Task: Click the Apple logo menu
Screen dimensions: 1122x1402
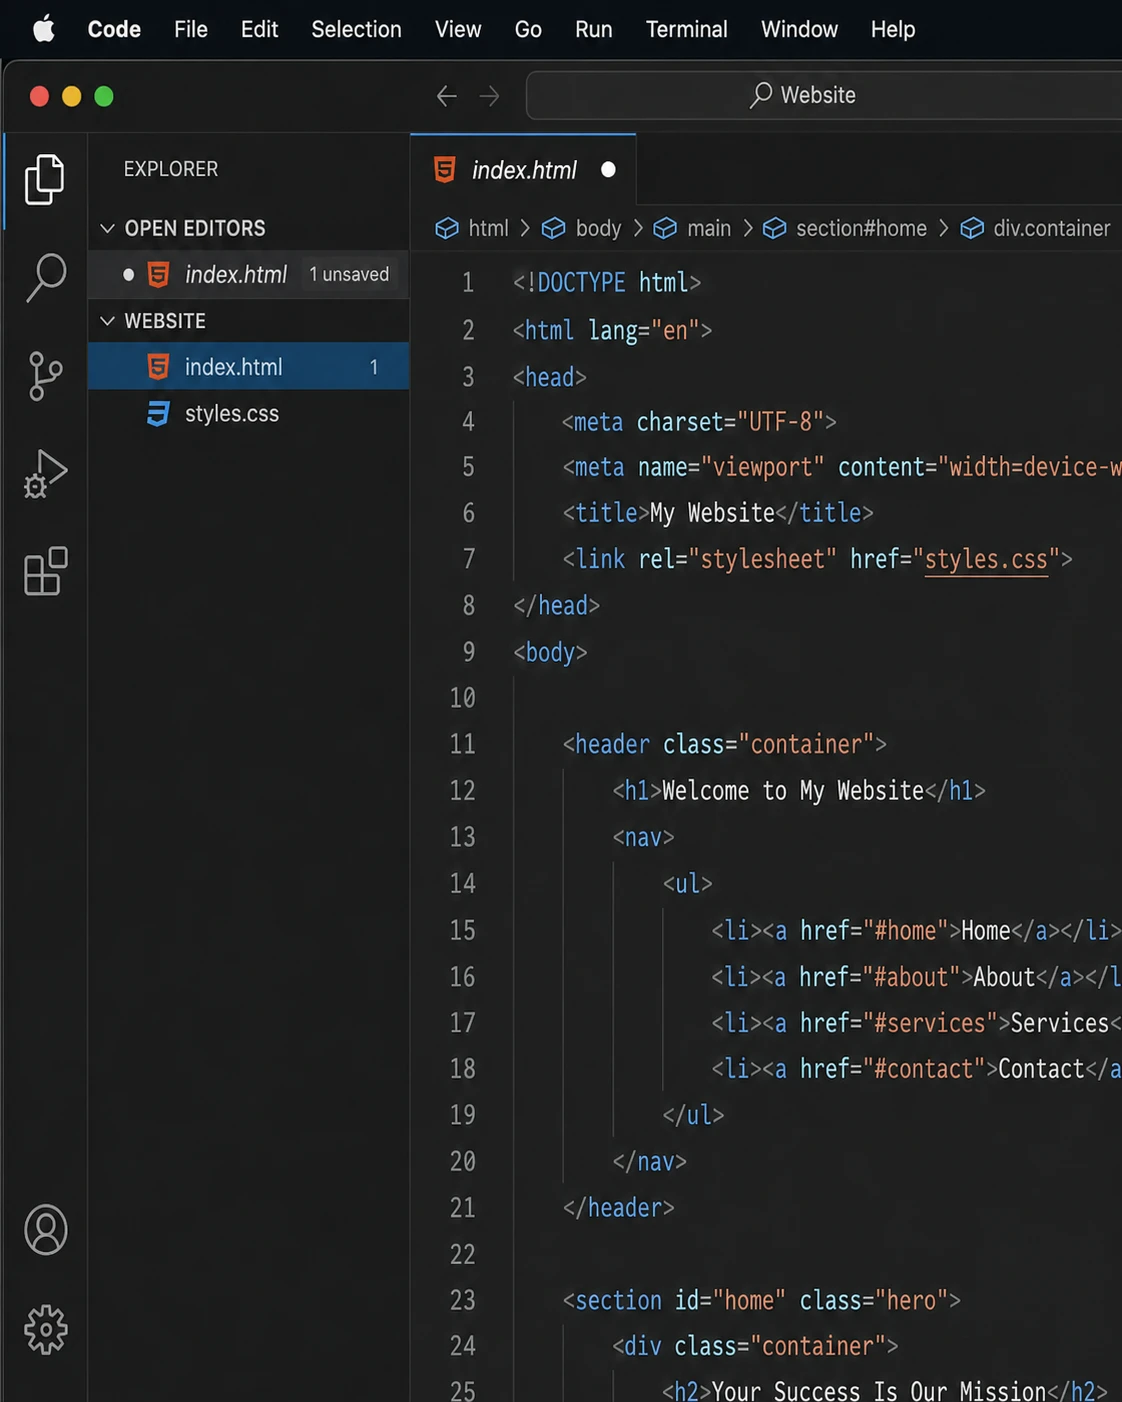Action: (44, 29)
